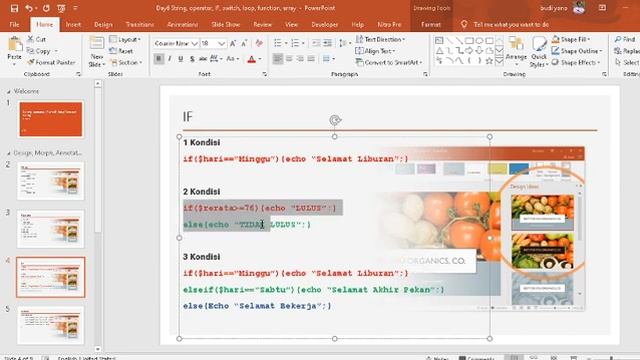Increase font size
This screenshot has height=360, width=640.
[233, 43]
